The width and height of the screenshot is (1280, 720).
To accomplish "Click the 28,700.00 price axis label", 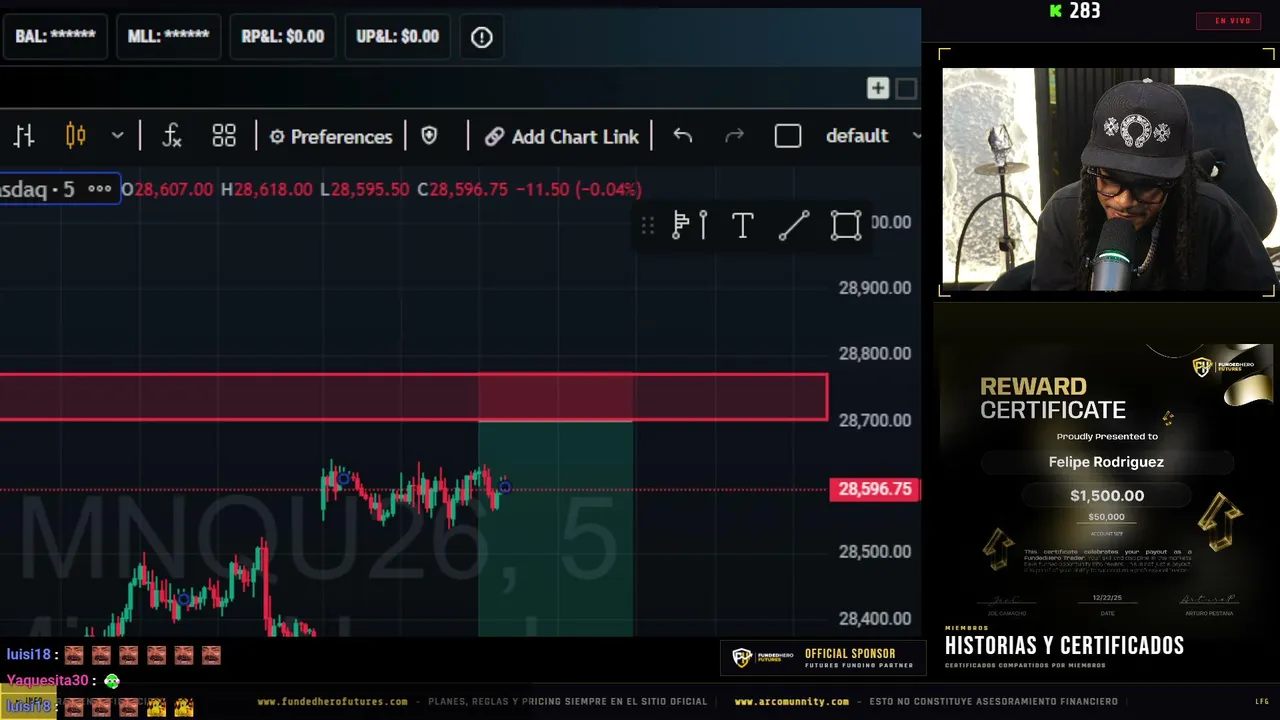I will [x=875, y=421].
